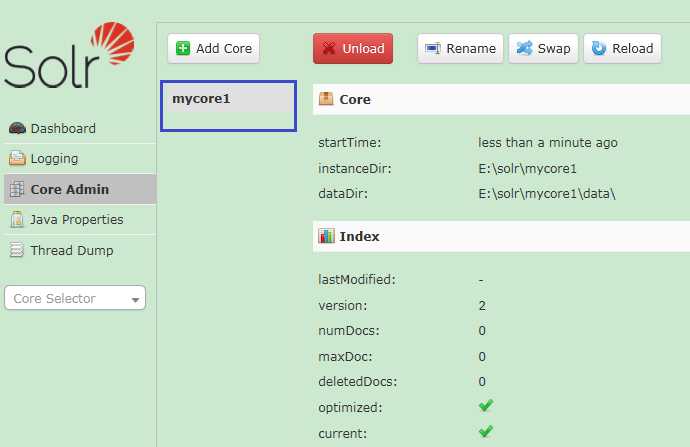The height and width of the screenshot is (447, 690).
Task: Click the Solr logo
Action: [70, 55]
